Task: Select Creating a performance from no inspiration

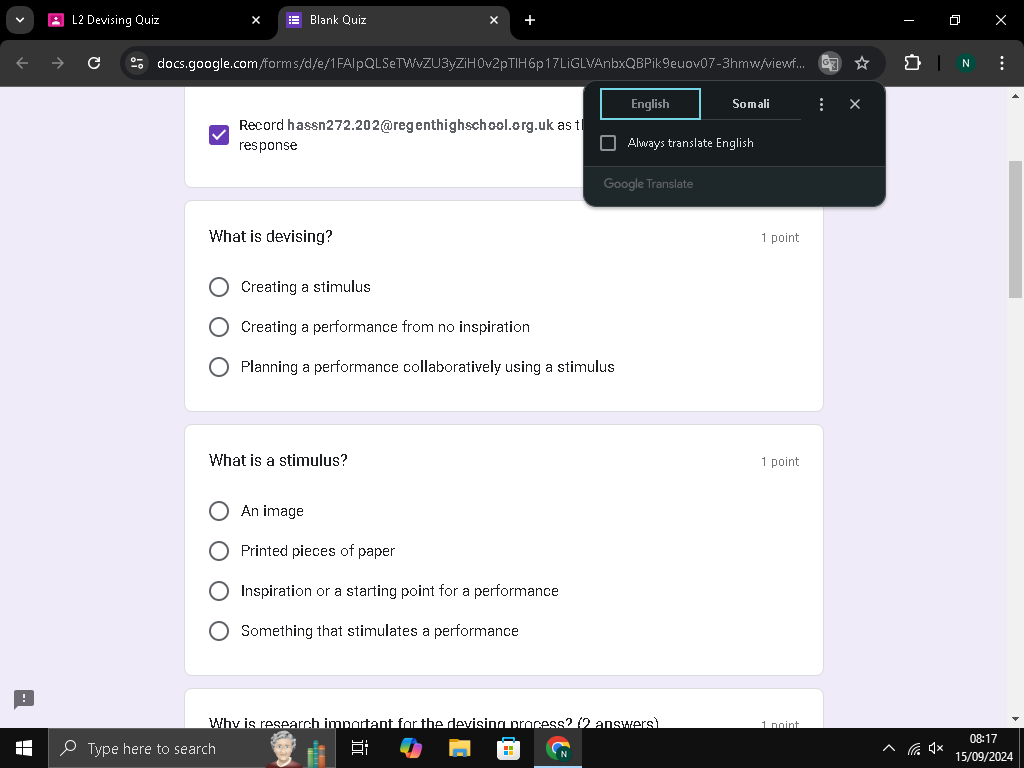Action: [219, 327]
